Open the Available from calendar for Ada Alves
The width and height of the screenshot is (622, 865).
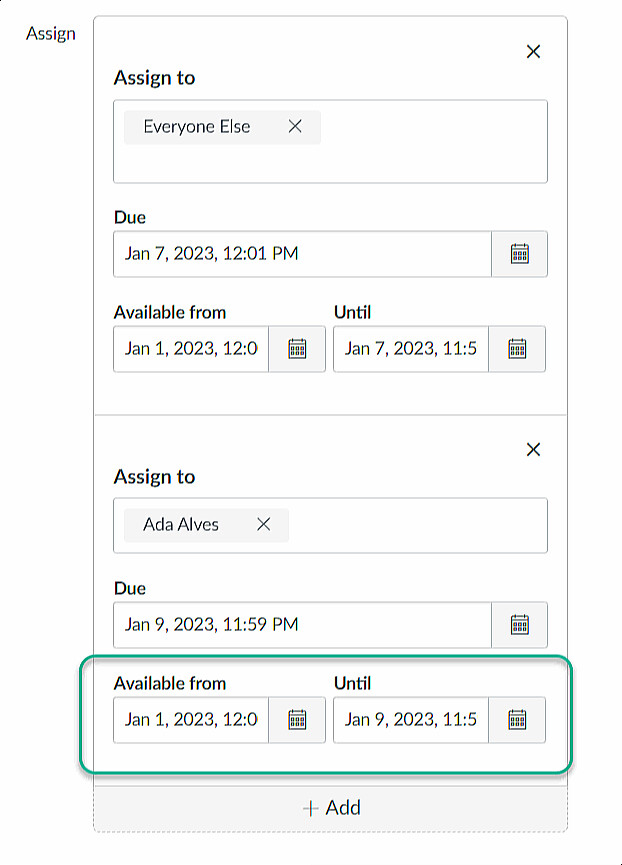(297, 720)
